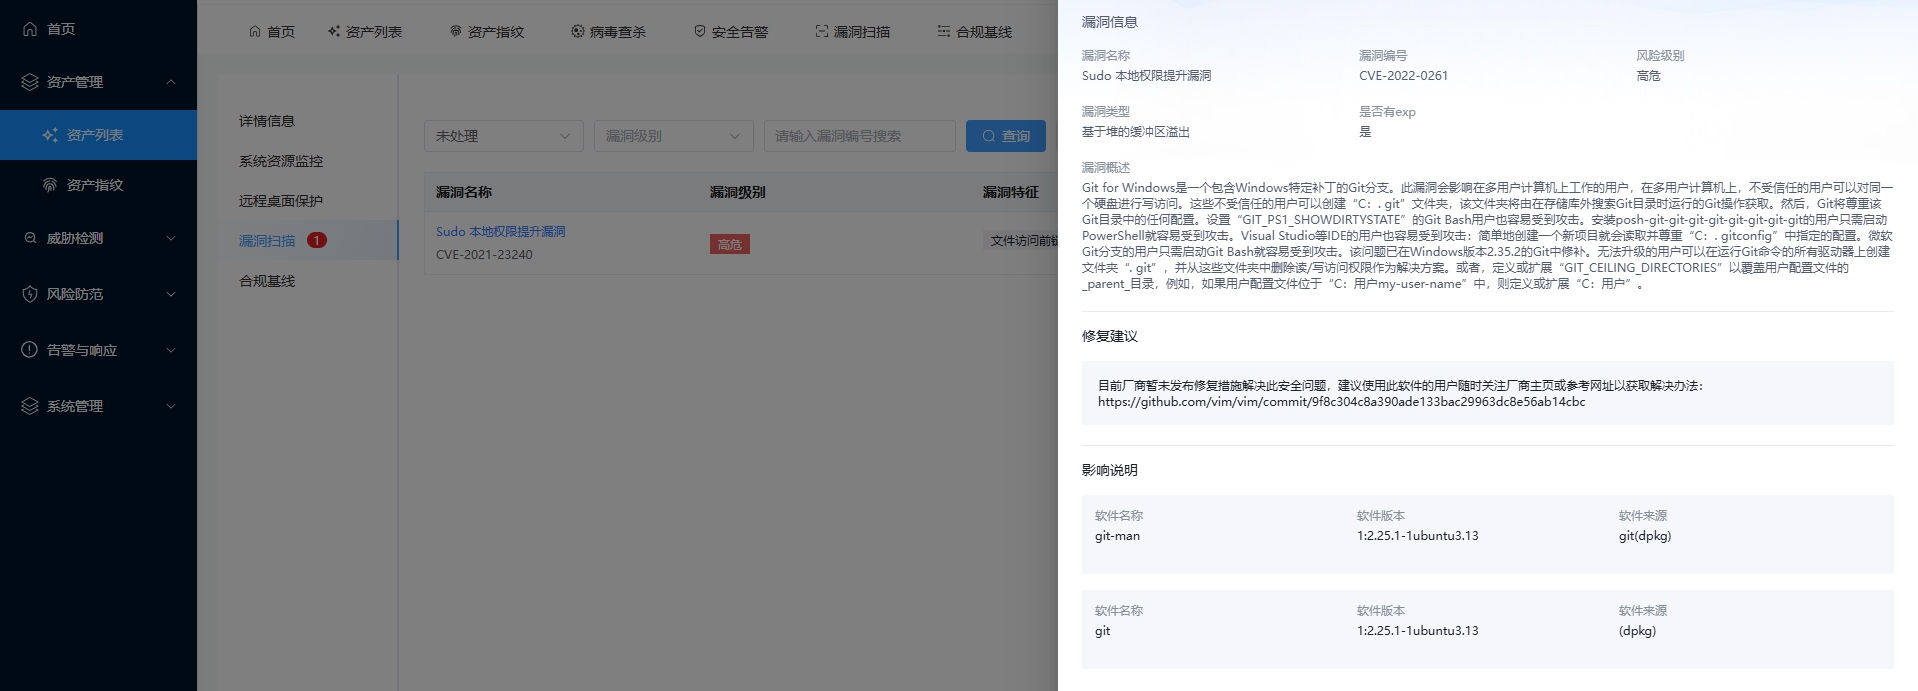Image resolution: width=1918 pixels, height=691 pixels.
Task: Click the blue 查询 search button
Action: [1005, 136]
